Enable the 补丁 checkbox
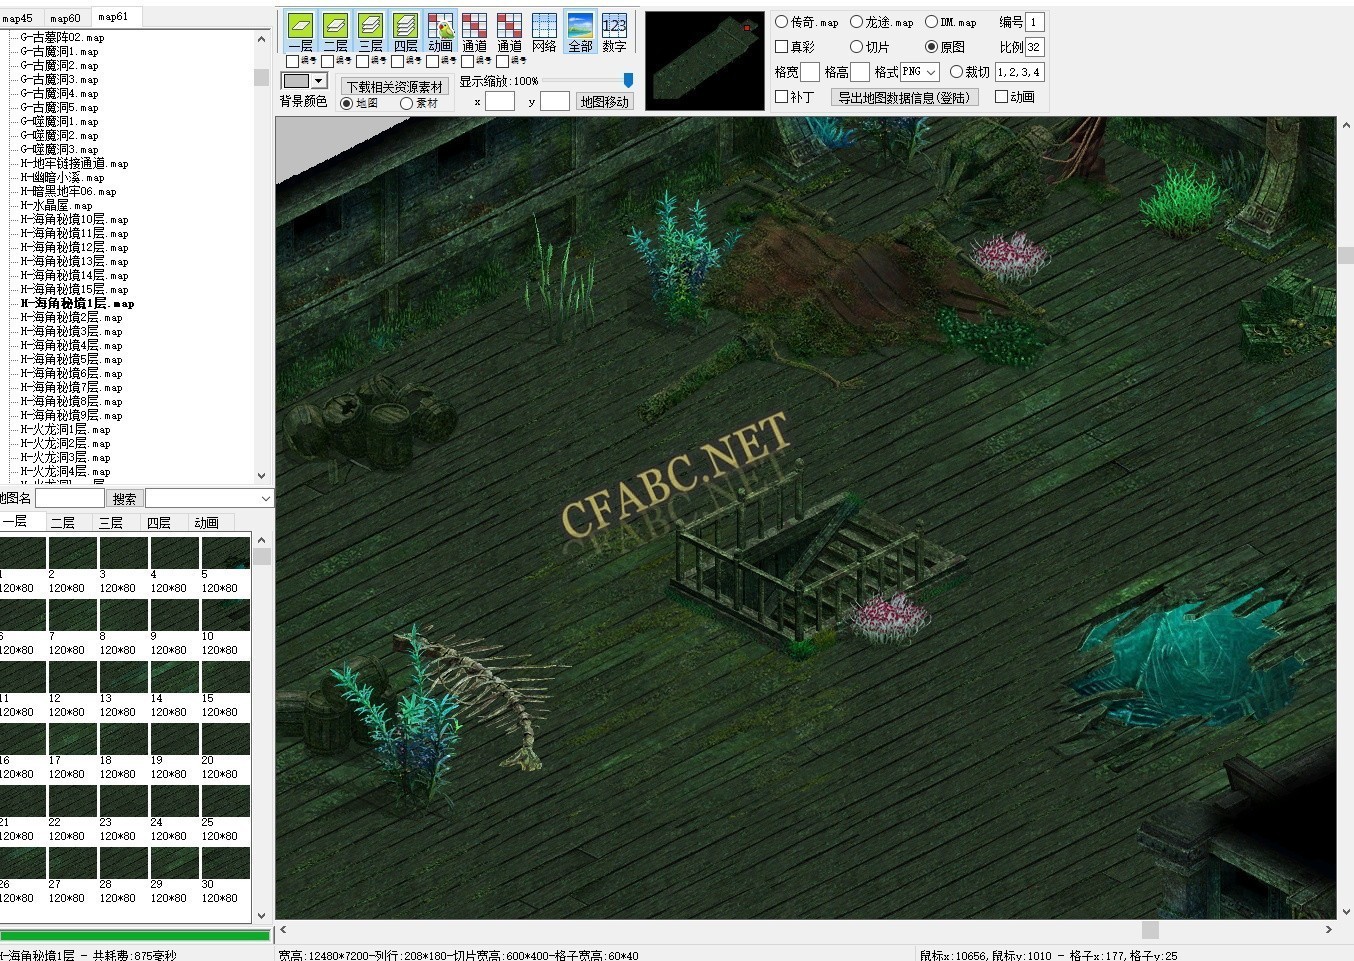 782,97
